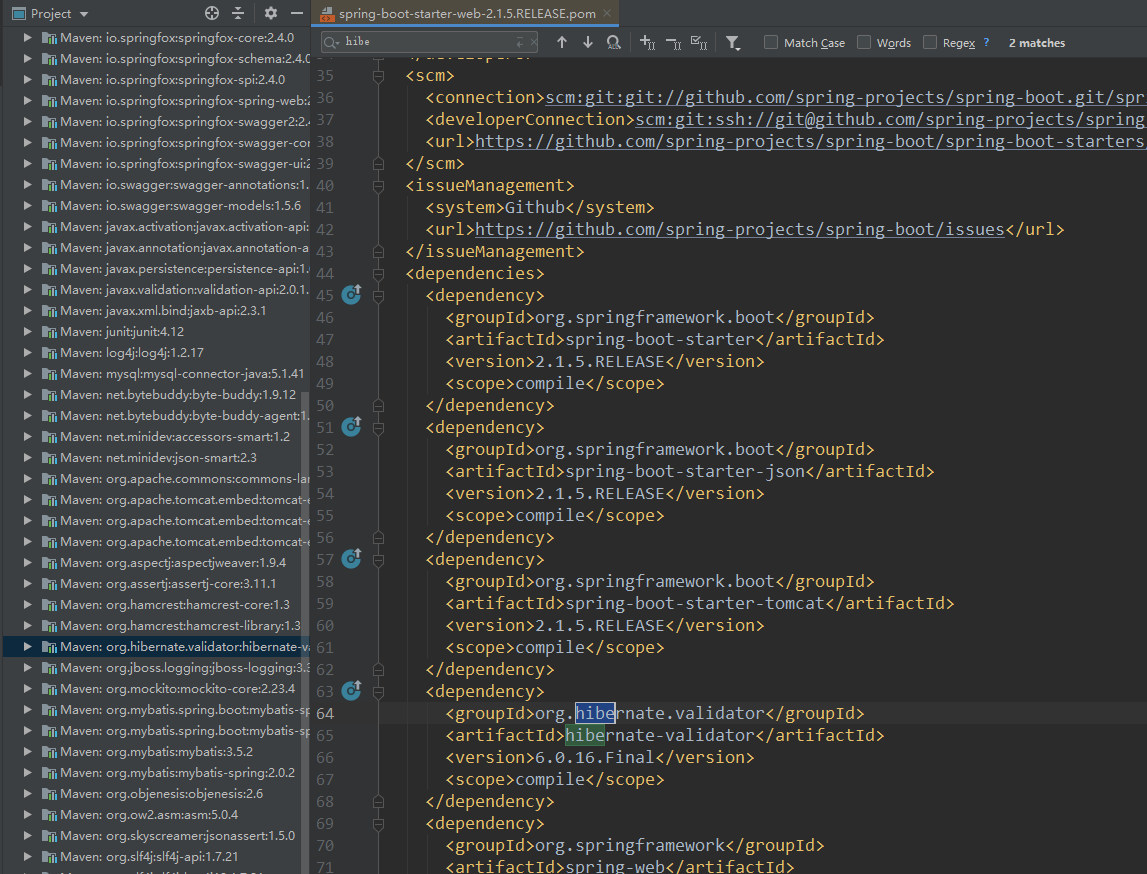1147x874 pixels.
Task: Select spring-boot-starter-web-2.1.5.RELEASE.pom tab
Action: click(467, 14)
